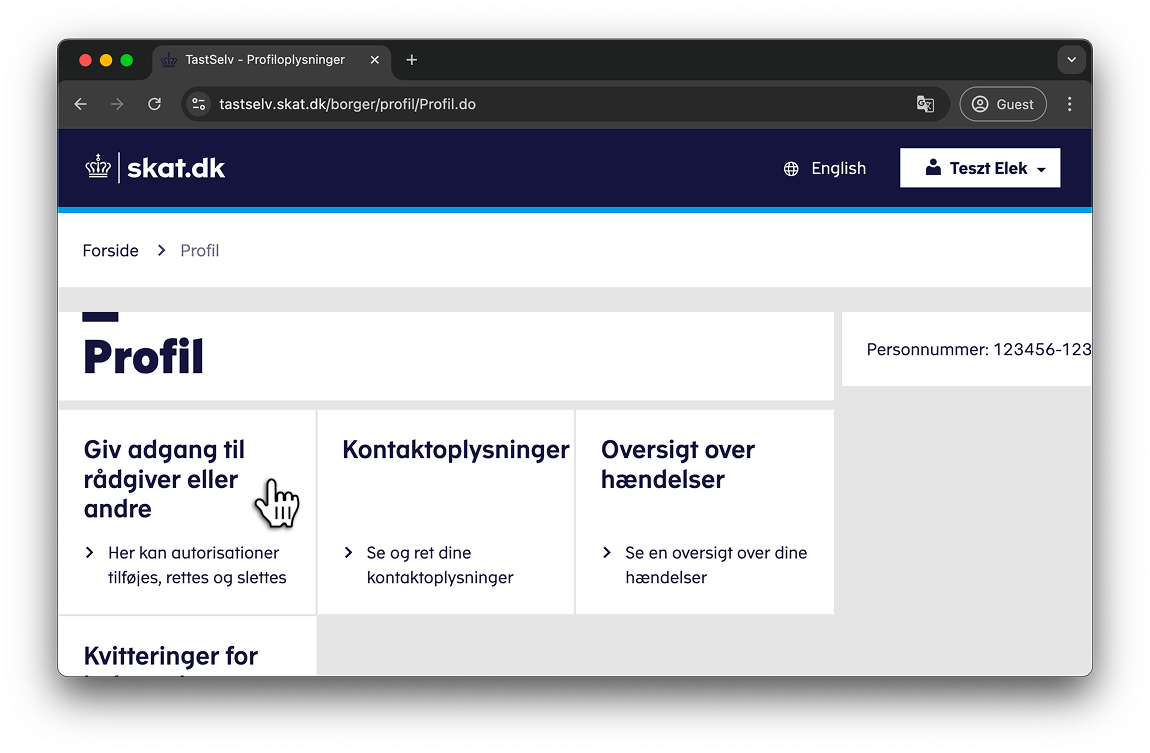Open the tab search dropdown arrow
The image size is (1150, 753).
coord(1071,60)
